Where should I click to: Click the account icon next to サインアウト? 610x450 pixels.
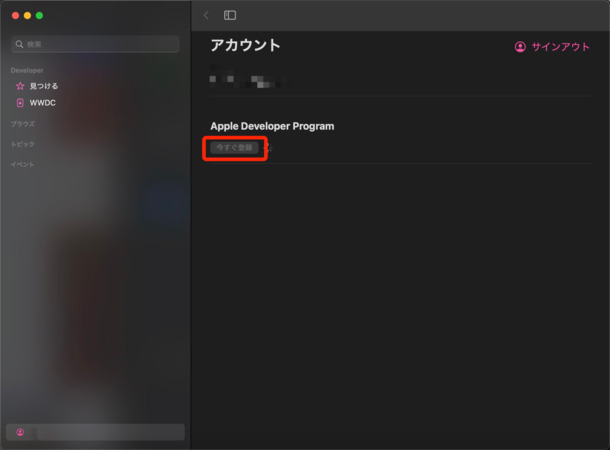(520, 47)
